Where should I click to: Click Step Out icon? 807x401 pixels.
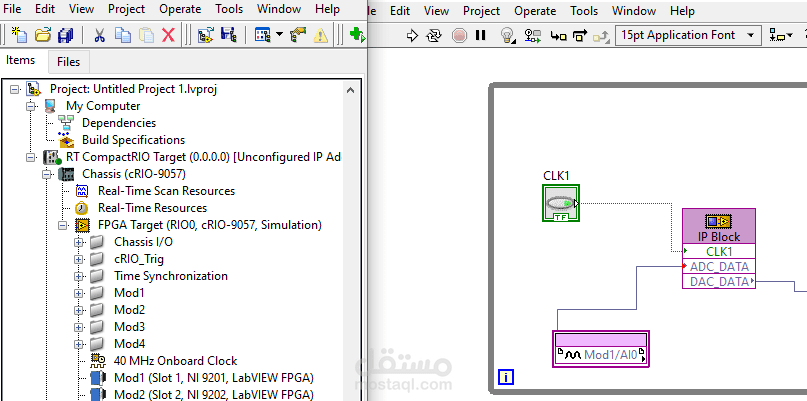(x=600, y=36)
